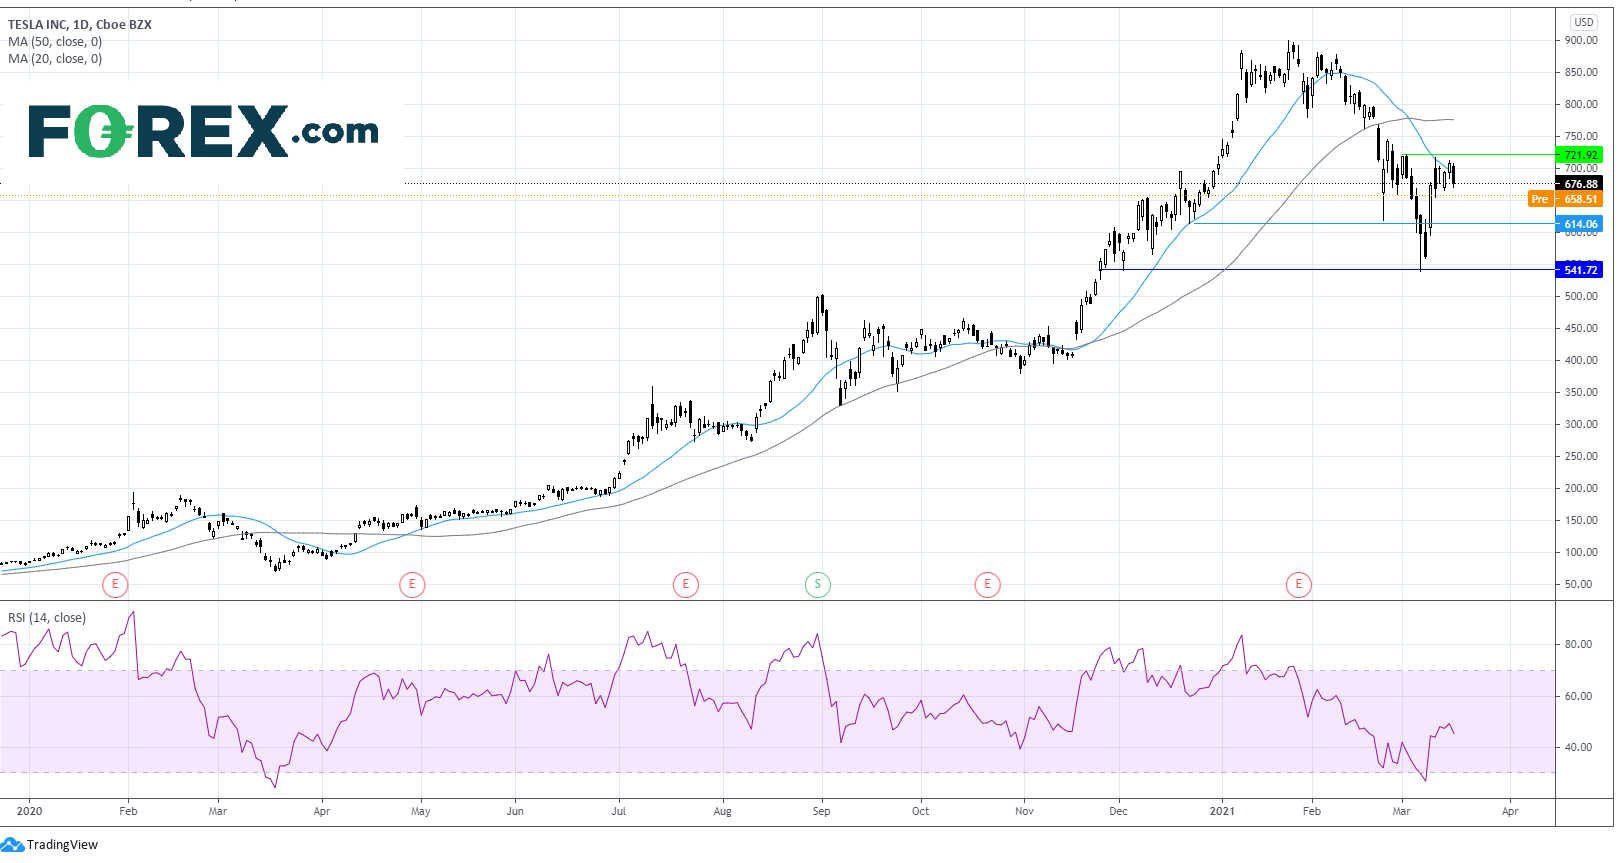The width and height of the screenshot is (1620, 863).
Task: Click the black 676.88 current price label
Action: point(1579,184)
